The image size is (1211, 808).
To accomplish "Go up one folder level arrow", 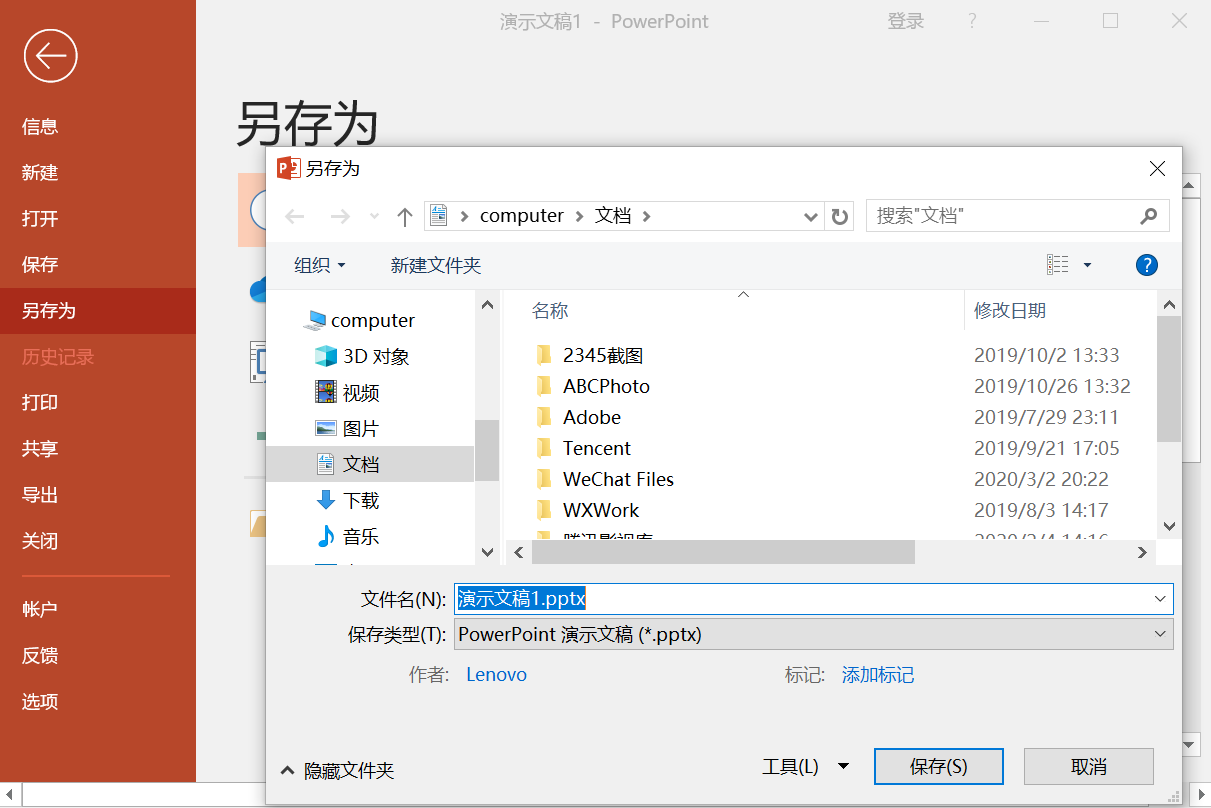I will [x=404, y=216].
